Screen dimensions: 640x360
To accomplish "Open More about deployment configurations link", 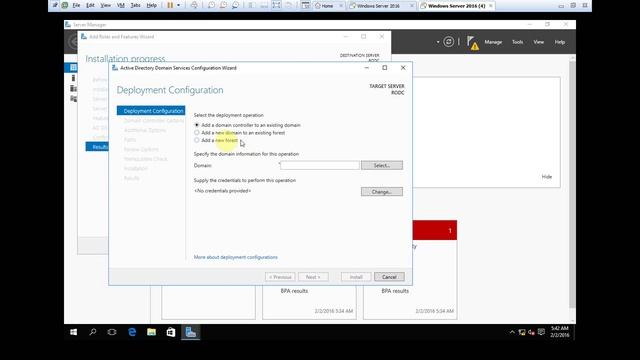I will (236, 257).
